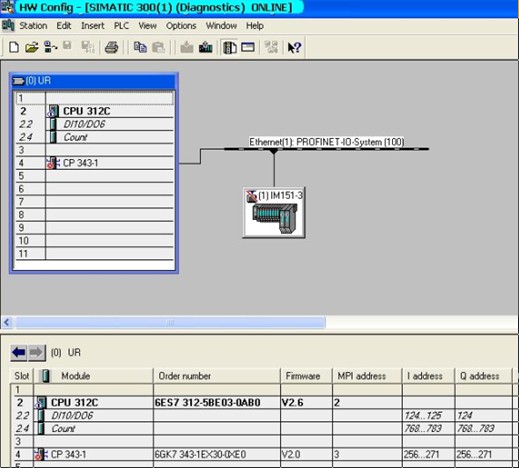Open the Station menu
Image resolution: width=519 pixels, height=468 pixels.
33,26
